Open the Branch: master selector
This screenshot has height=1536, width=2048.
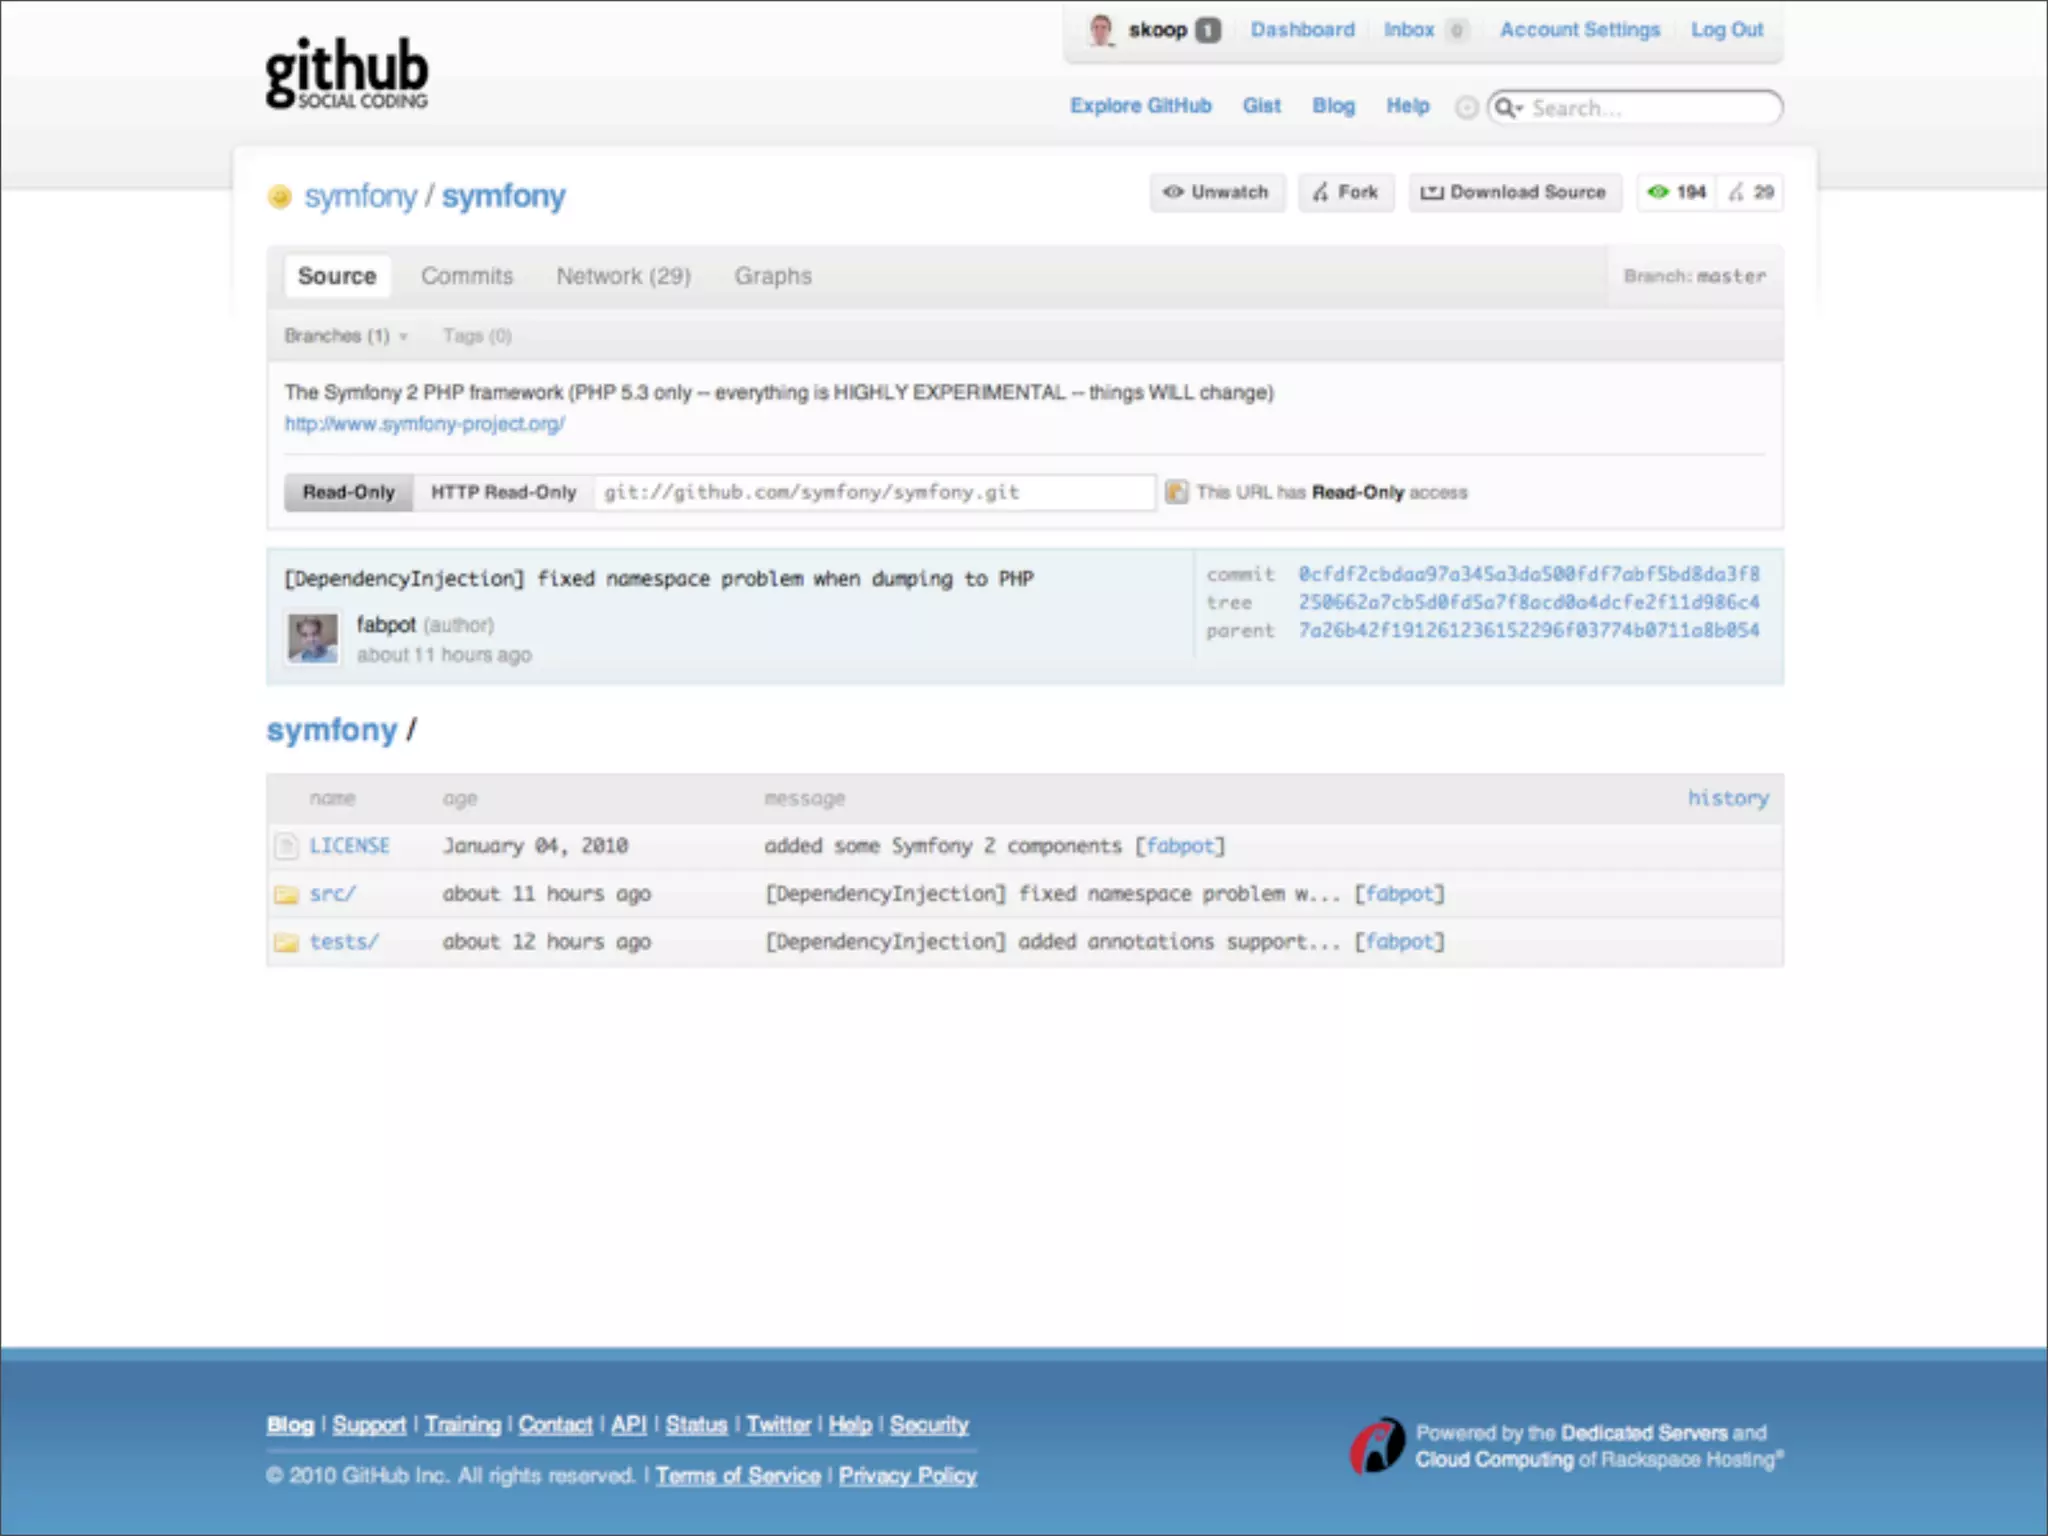(1694, 276)
